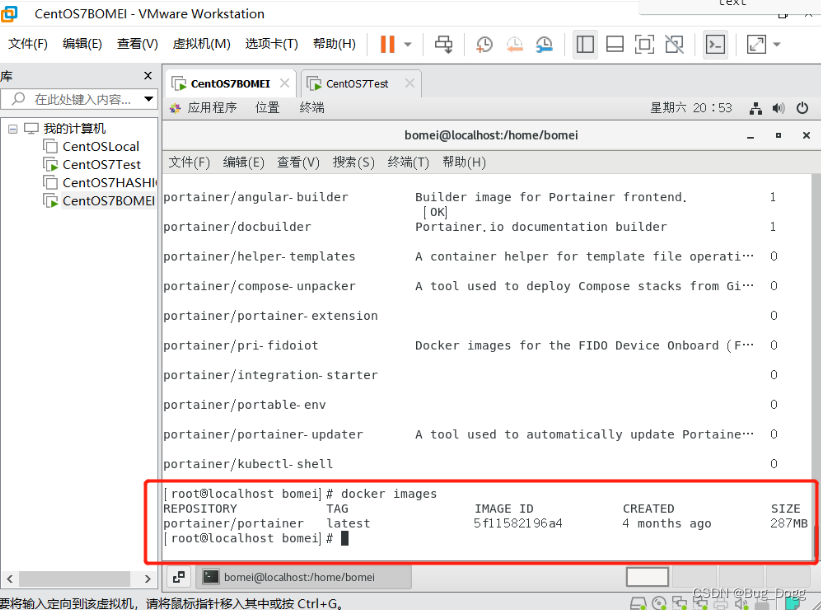Click the guest network status icon
Screen dimensions: 821x610
tap(756, 108)
